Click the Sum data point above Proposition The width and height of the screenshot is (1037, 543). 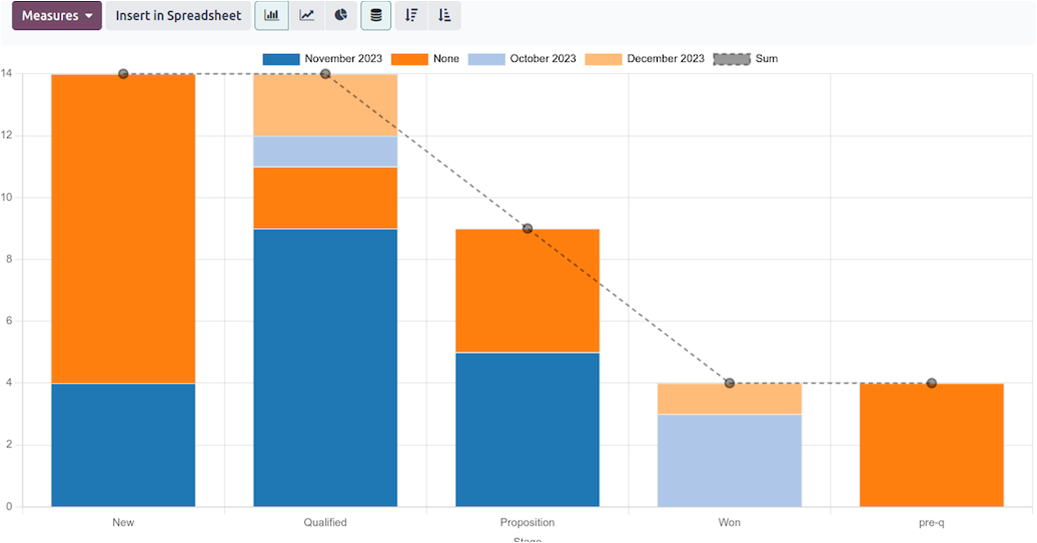(527, 229)
